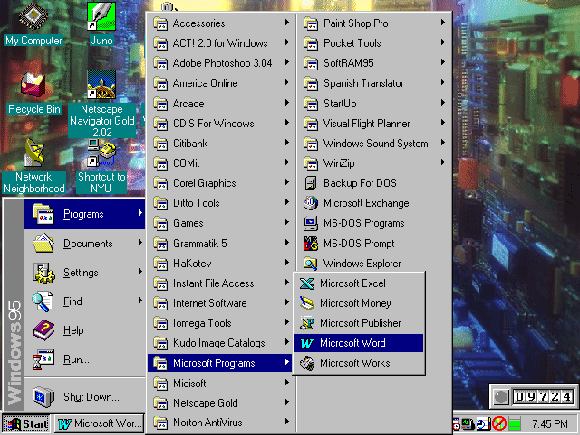Viewport: 580px width, 435px height.
Task: Click the Shut Down monitor icon
Action: tap(43, 397)
